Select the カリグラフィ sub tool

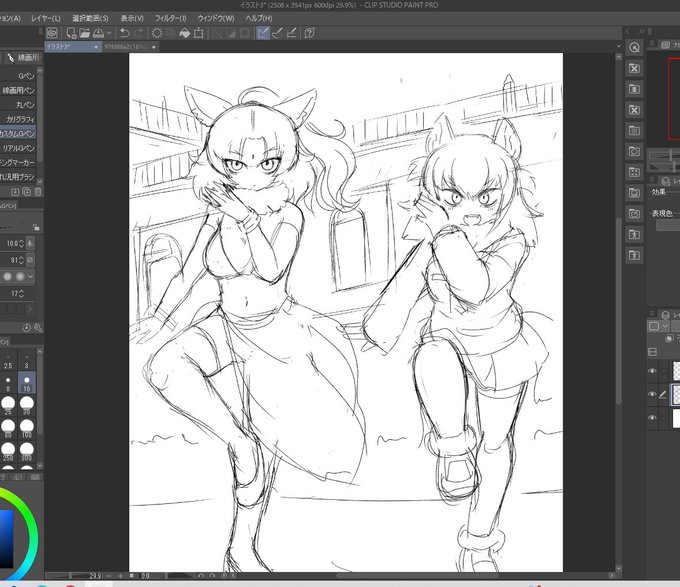tap(18, 119)
